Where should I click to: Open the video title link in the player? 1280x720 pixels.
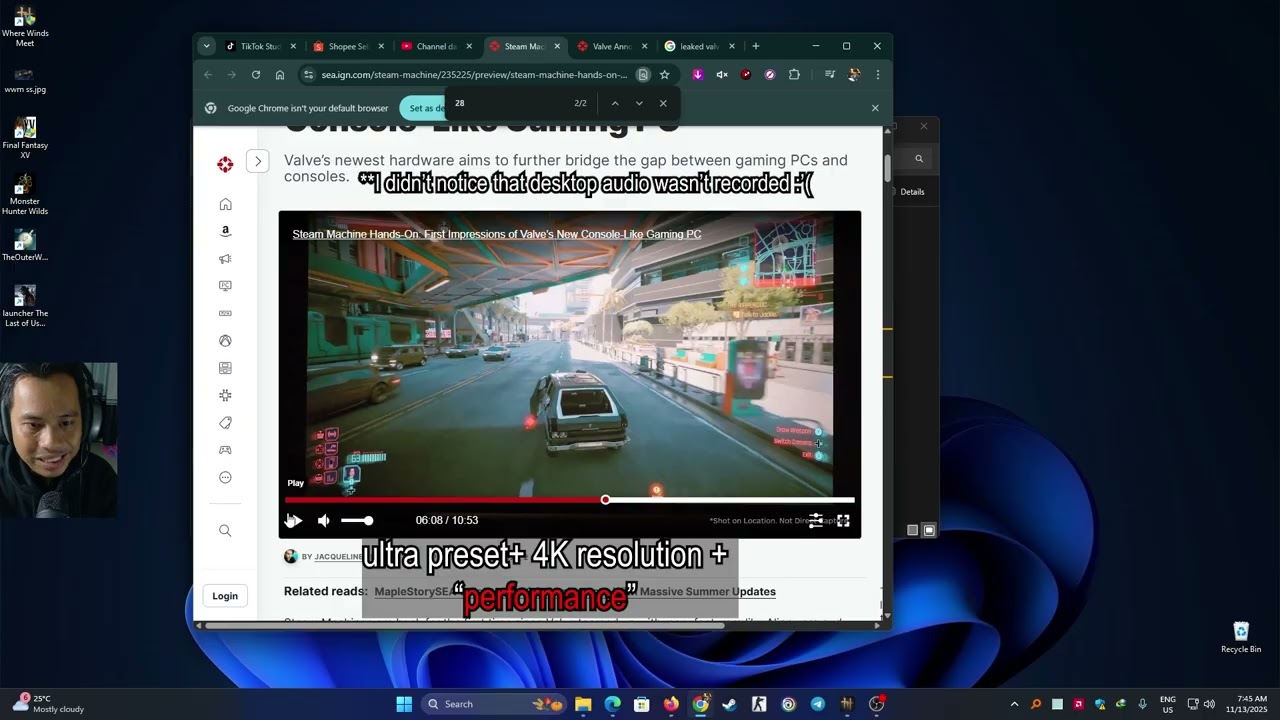pyautogui.click(x=496, y=234)
